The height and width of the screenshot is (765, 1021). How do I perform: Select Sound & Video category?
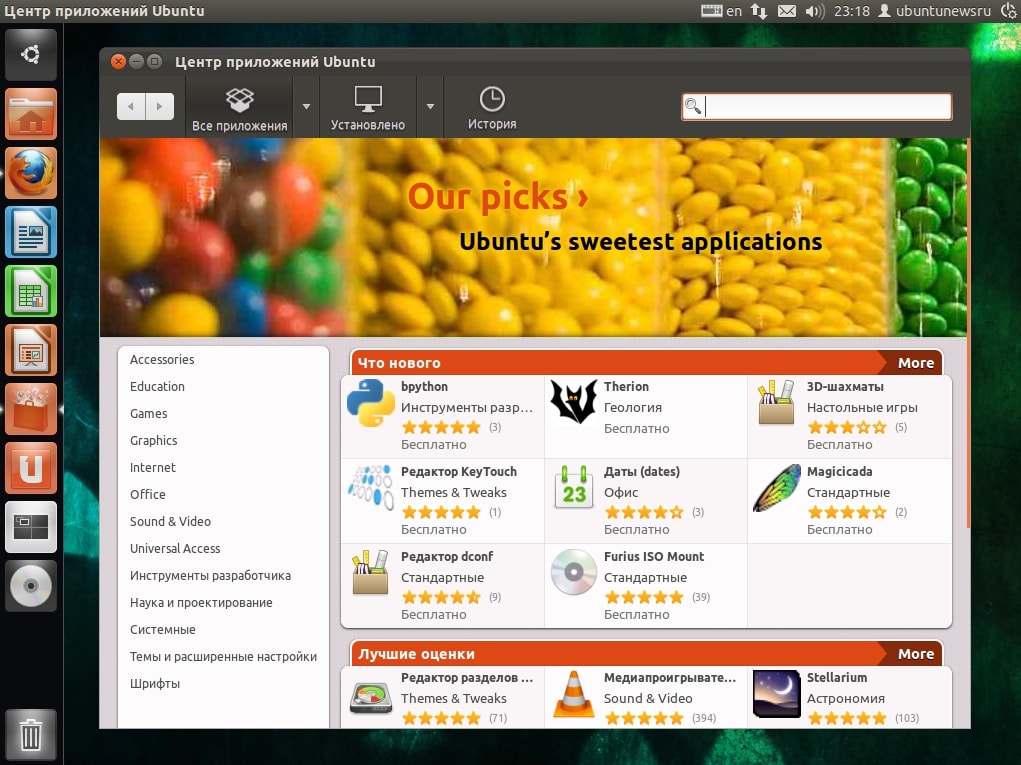tap(171, 522)
